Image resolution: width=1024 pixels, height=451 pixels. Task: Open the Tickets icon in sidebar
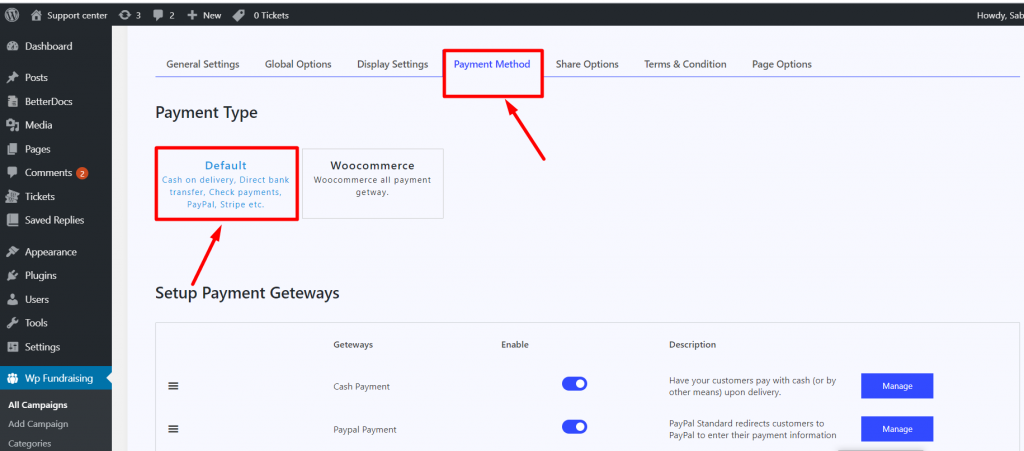click(x=12, y=196)
